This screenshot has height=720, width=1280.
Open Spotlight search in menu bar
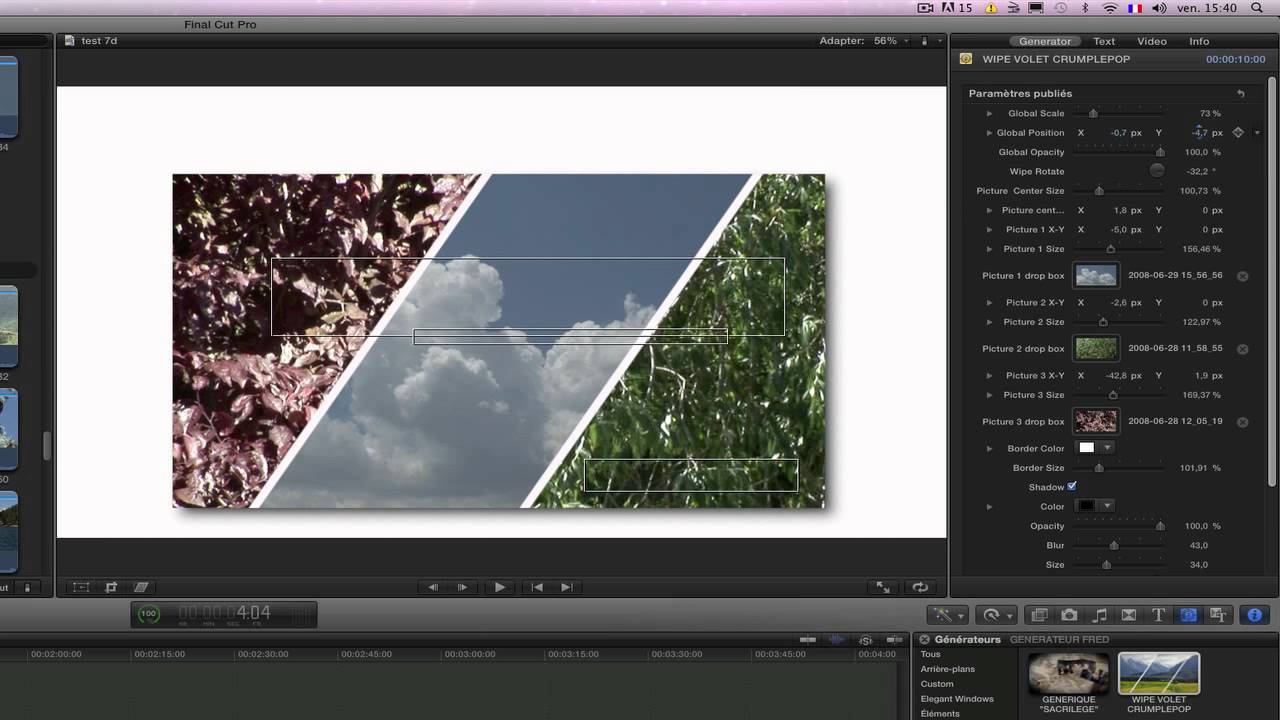click(x=1257, y=8)
